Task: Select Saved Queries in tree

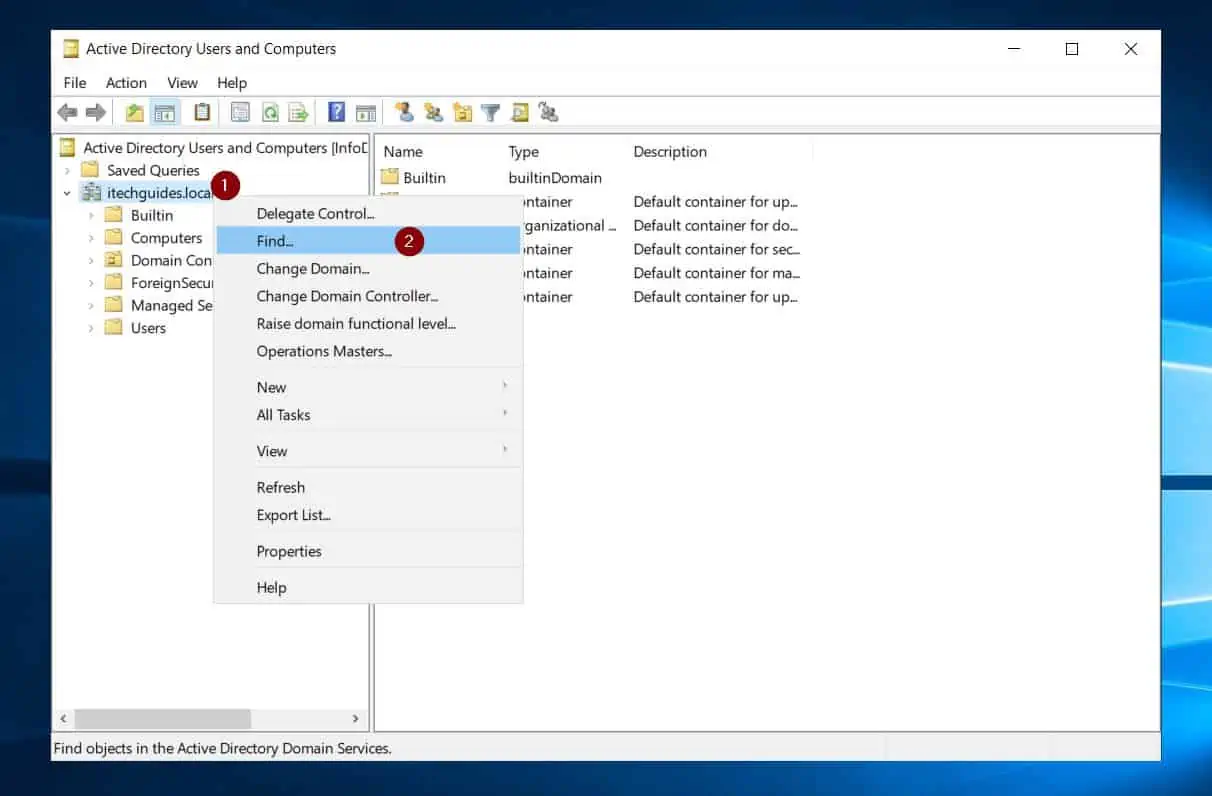Action: coord(153,171)
